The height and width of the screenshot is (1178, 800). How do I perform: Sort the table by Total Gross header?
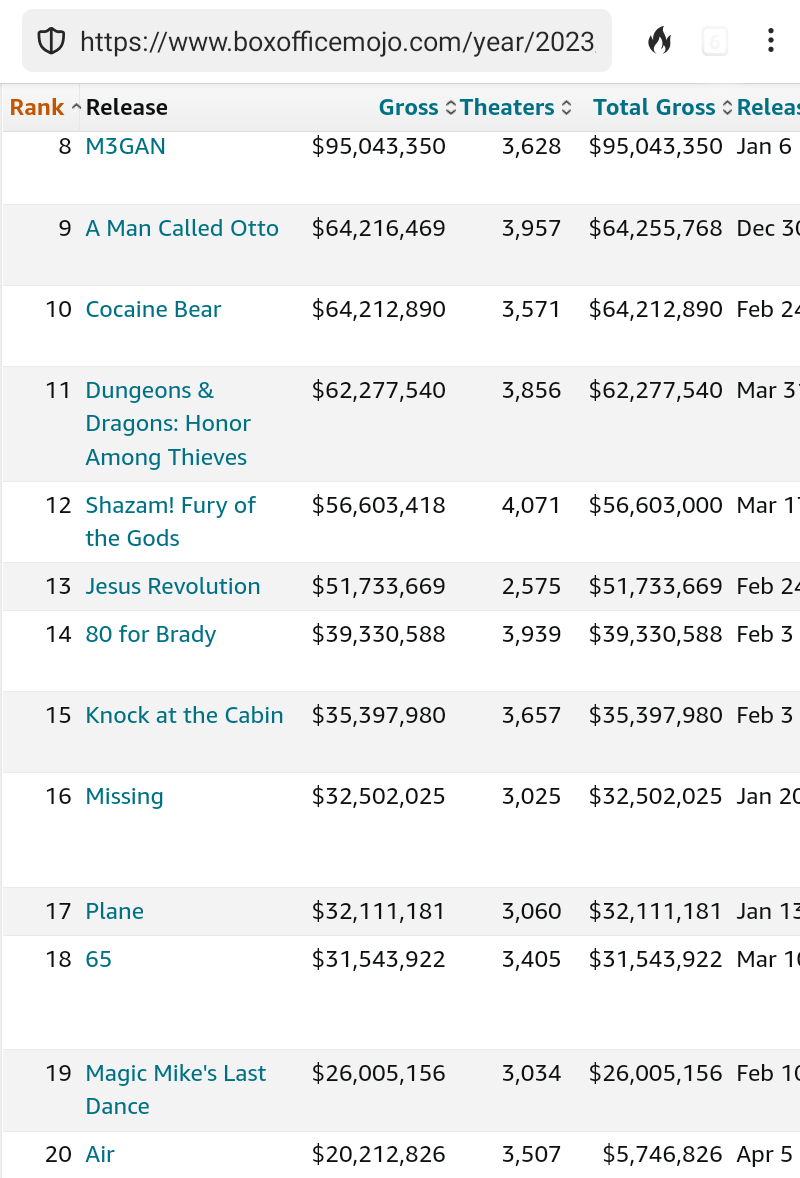[654, 108]
